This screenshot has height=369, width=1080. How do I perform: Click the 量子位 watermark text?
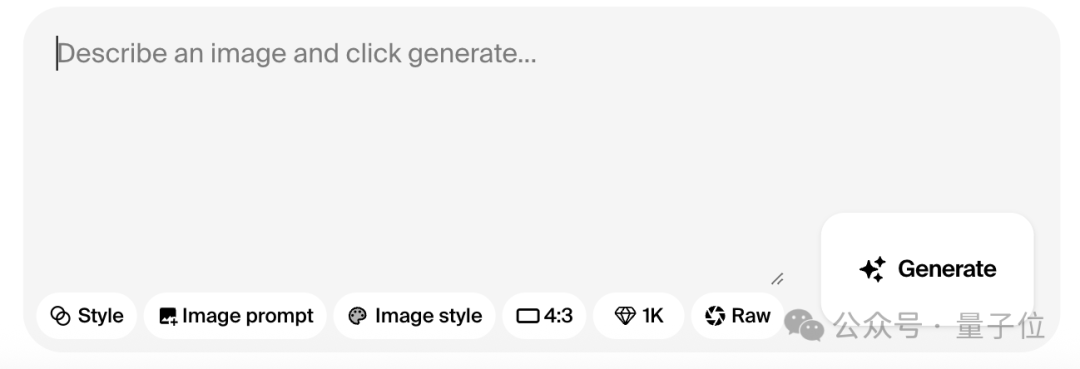pos(1001,326)
